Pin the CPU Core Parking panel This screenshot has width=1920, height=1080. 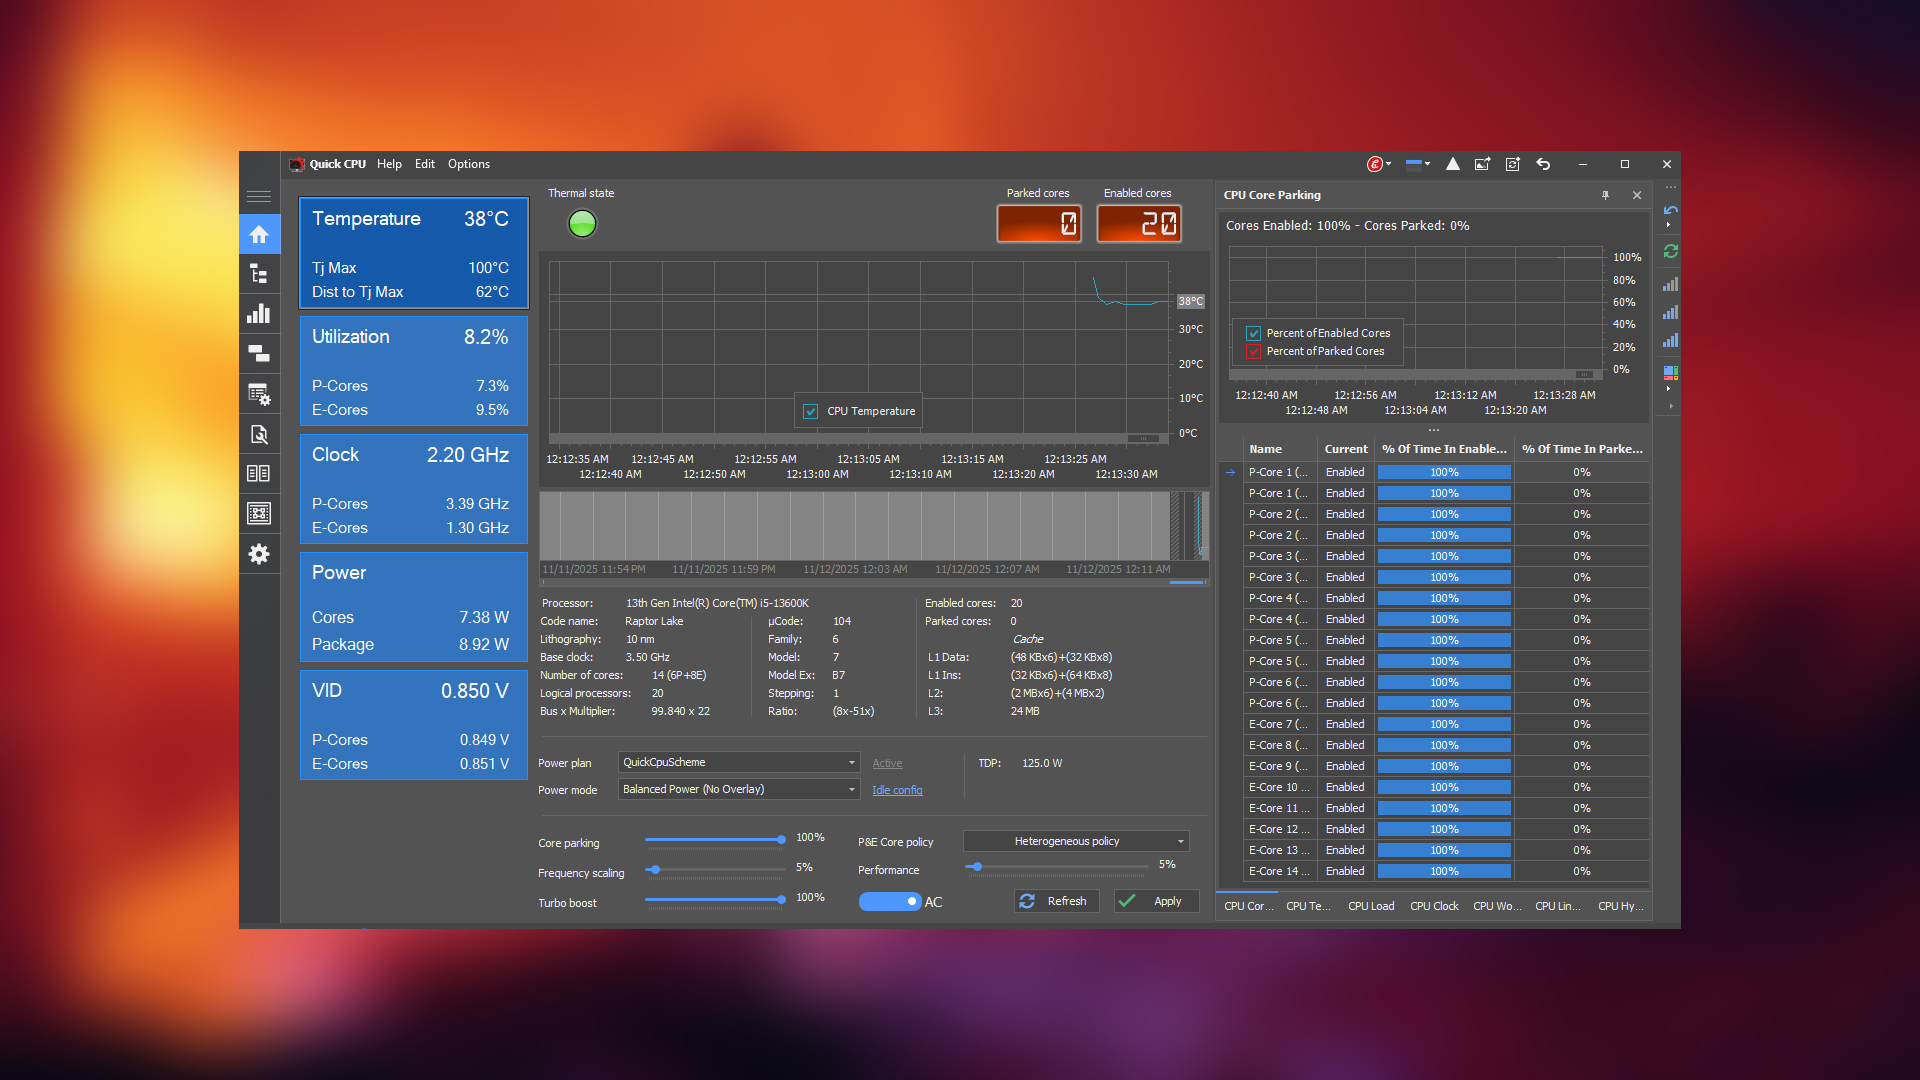[x=1605, y=195]
